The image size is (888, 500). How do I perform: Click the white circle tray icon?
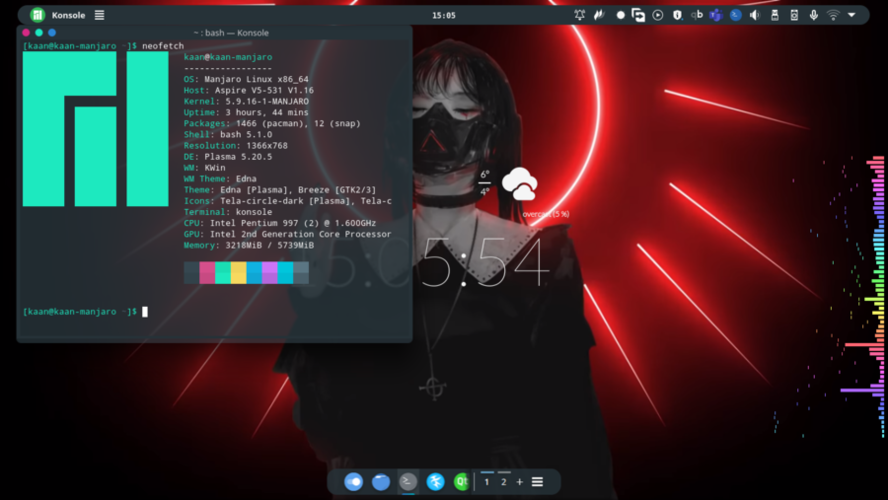coord(620,15)
